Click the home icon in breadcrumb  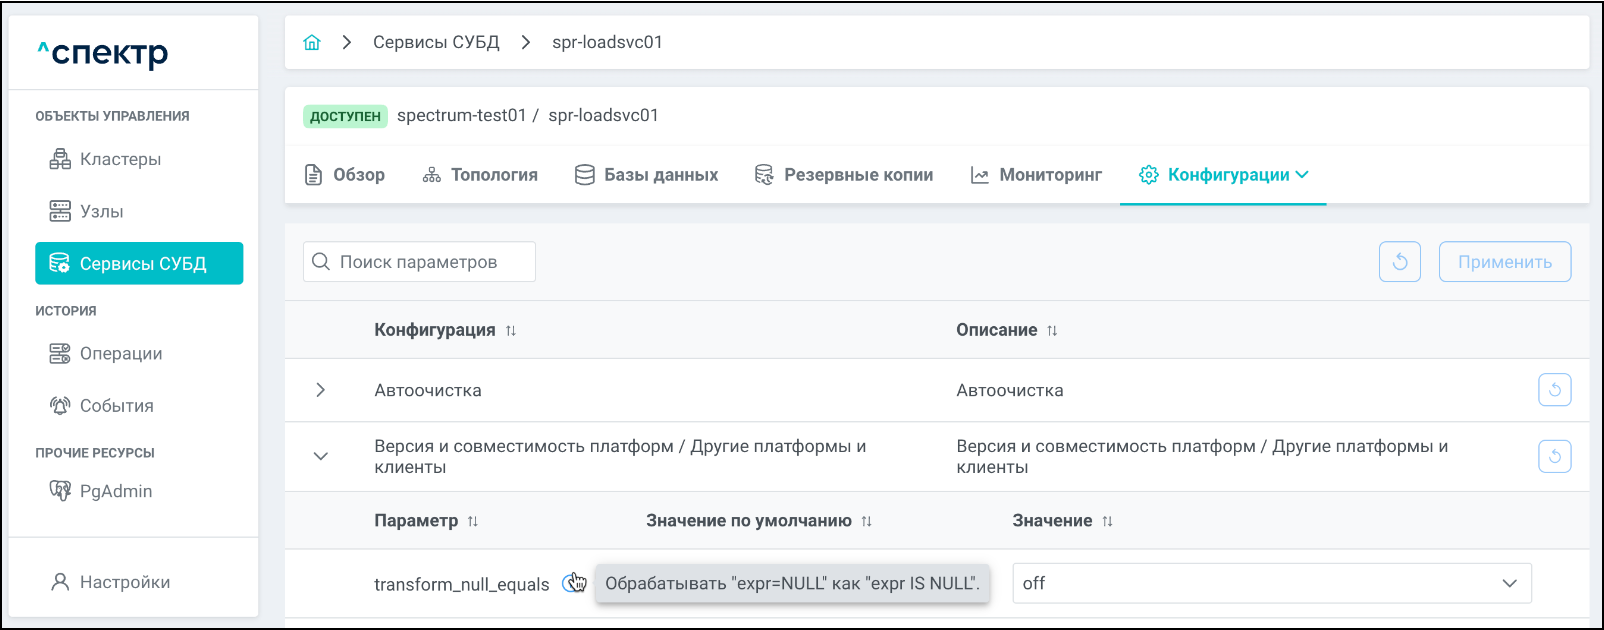(x=312, y=42)
